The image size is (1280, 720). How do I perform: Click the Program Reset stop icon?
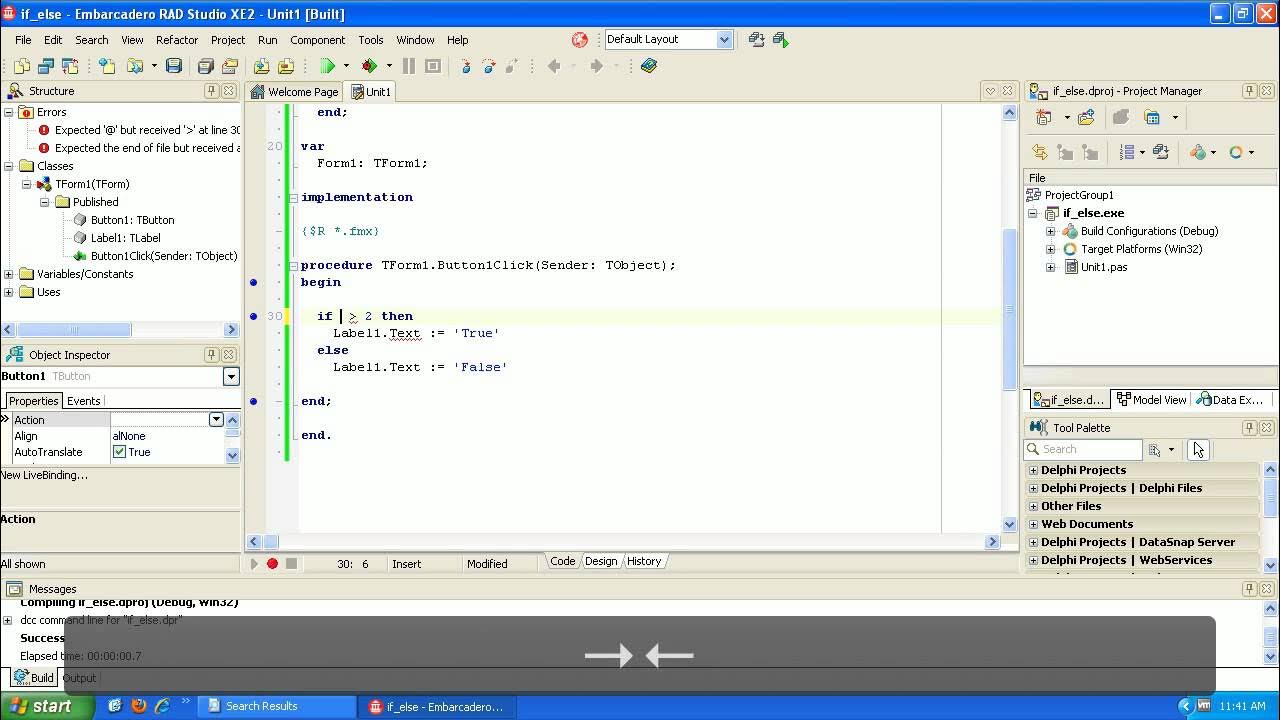[433, 66]
